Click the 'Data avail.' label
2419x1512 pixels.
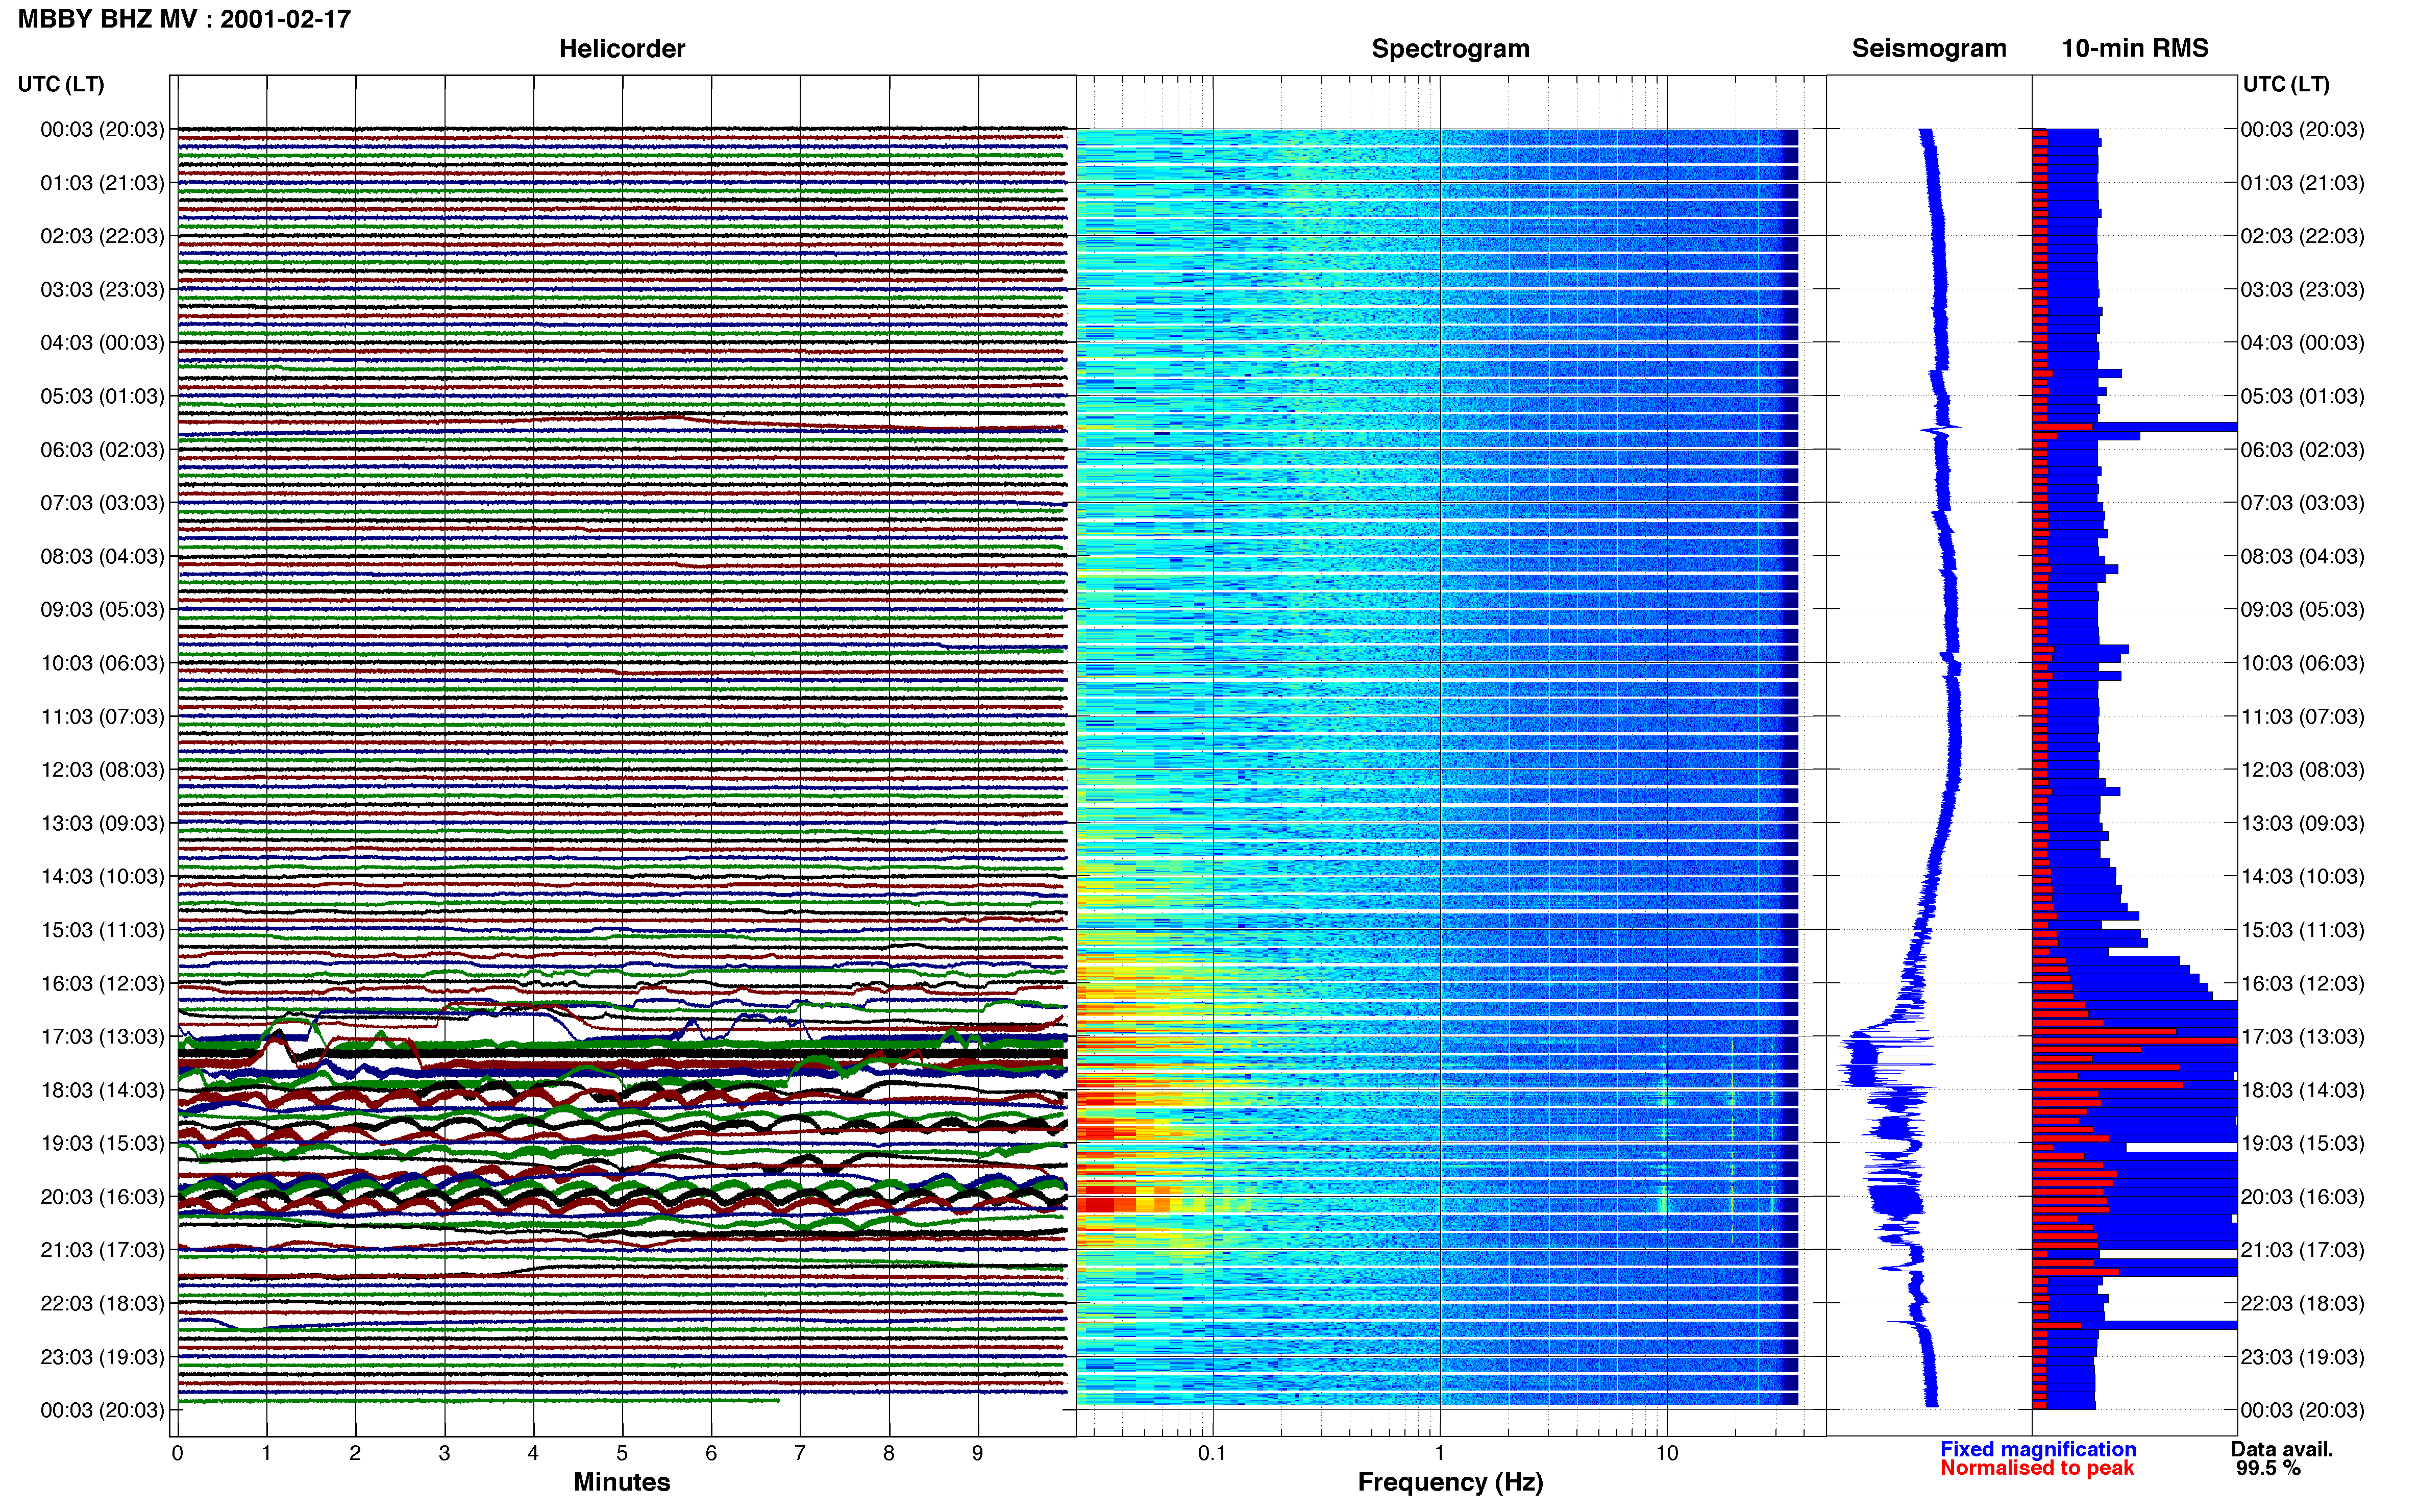point(2282,1449)
